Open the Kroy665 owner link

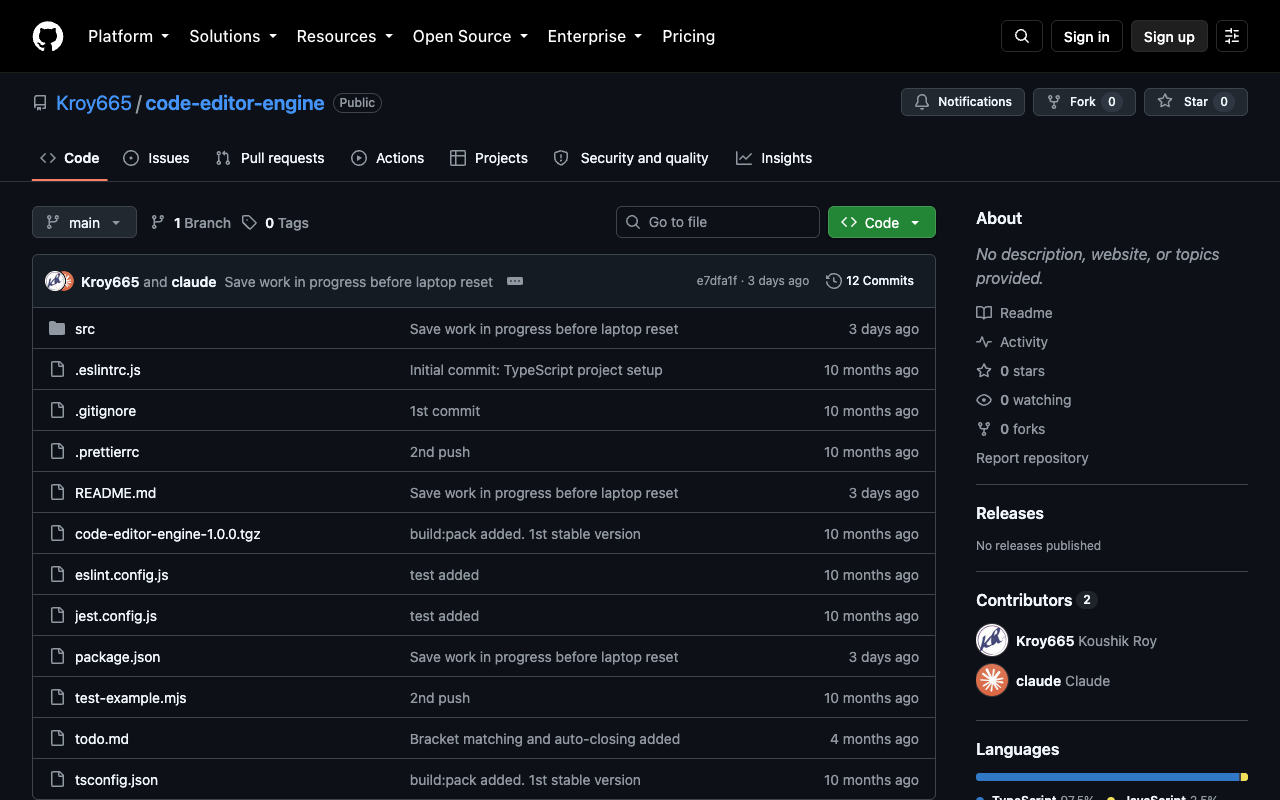(94, 103)
